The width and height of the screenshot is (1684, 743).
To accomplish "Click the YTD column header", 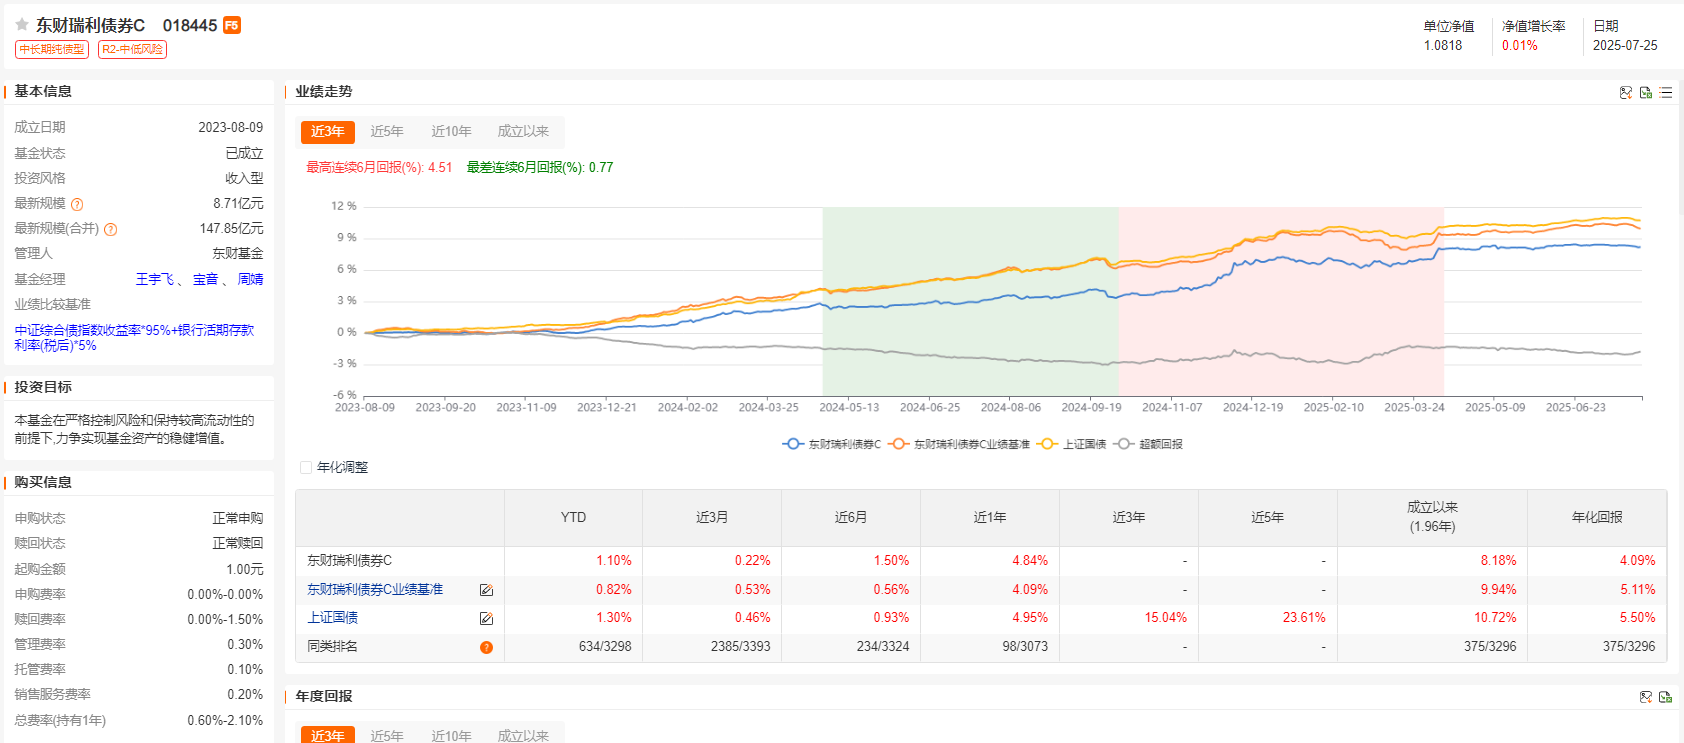I will click(x=573, y=517).
